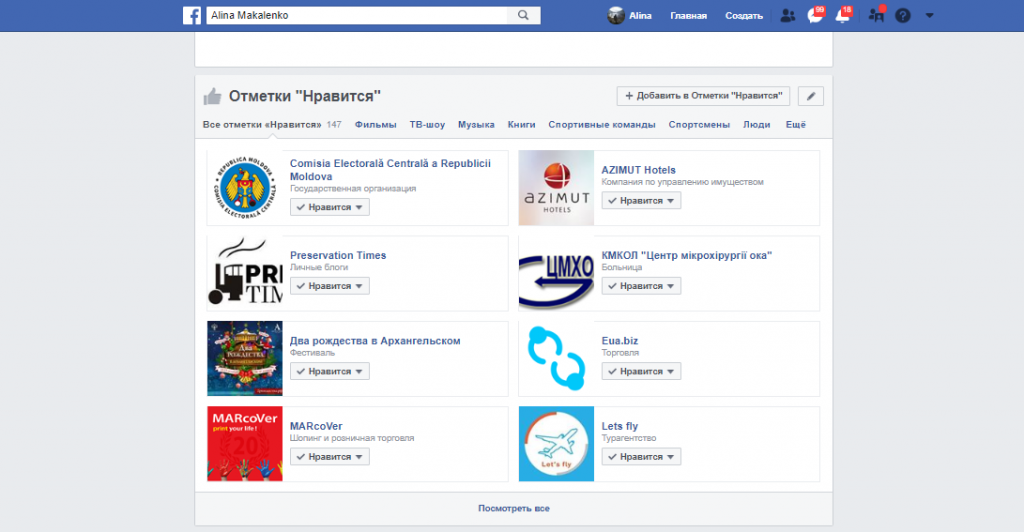Toggle like for AZIMUT Hotels

[x=641, y=201]
